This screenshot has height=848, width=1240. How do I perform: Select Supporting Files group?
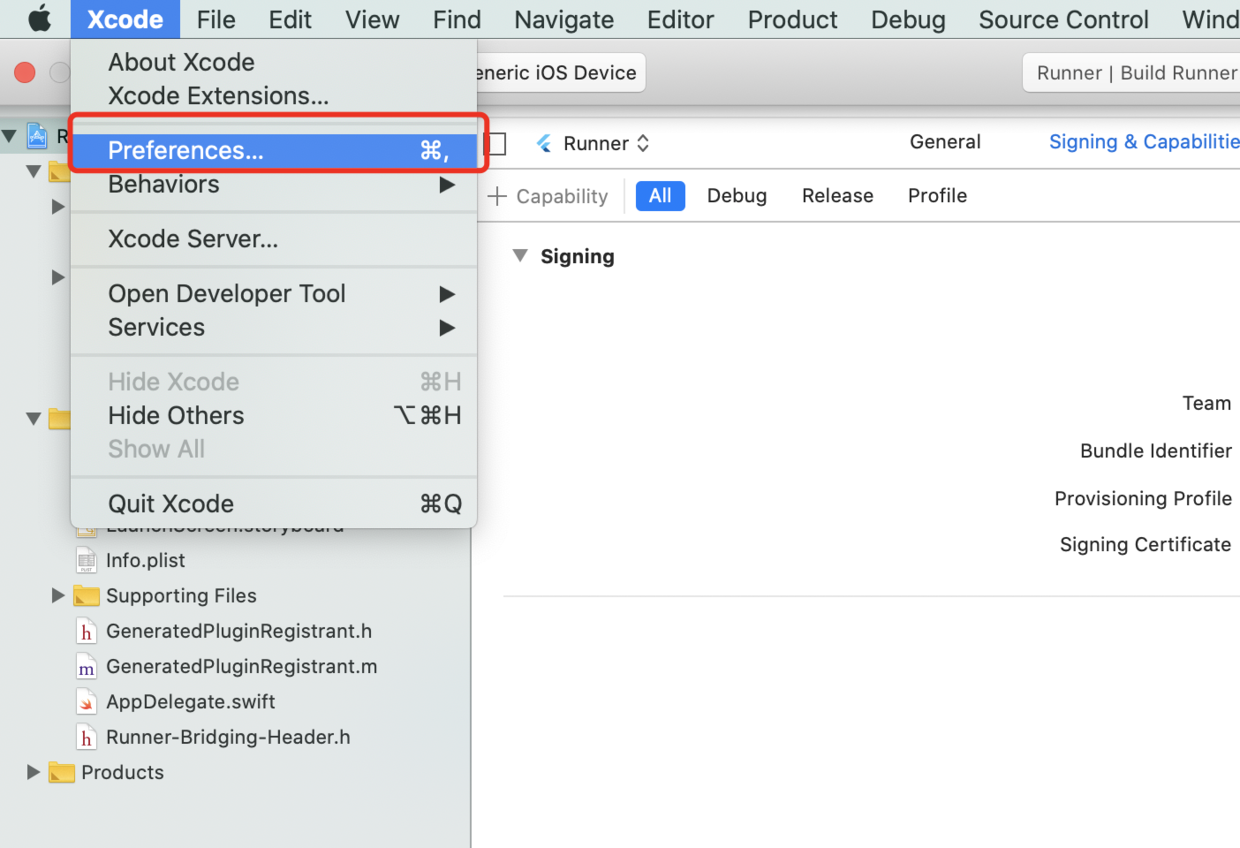pyautogui.click(x=181, y=595)
